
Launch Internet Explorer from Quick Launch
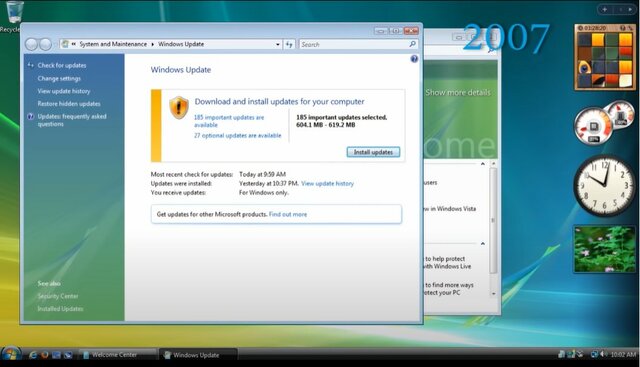pyautogui.click(x=33, y=355)
